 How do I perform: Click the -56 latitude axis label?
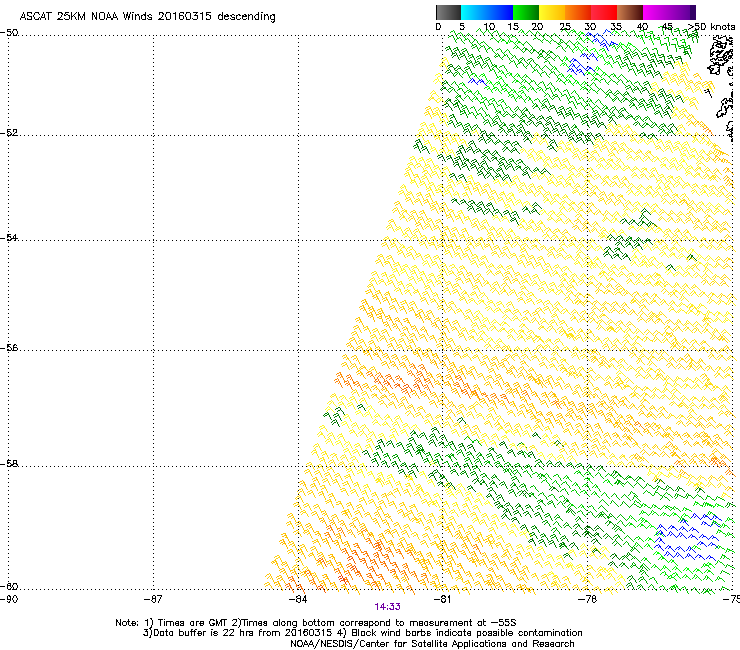(9, 348)
